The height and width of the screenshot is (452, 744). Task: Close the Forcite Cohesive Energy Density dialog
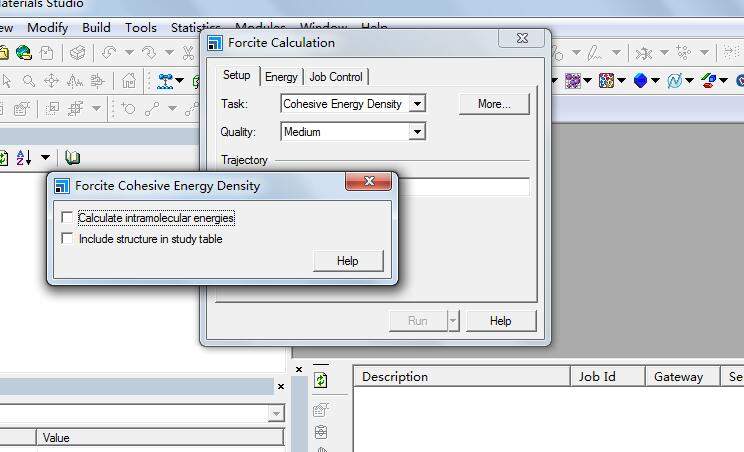pos(369,181)
